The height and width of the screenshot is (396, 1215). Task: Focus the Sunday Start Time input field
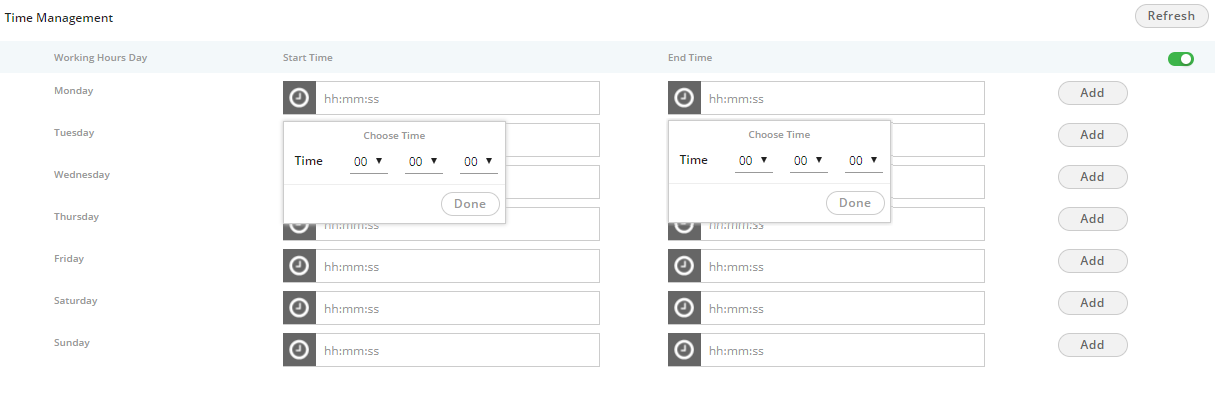pyautogui.click(x=457, y=350)
